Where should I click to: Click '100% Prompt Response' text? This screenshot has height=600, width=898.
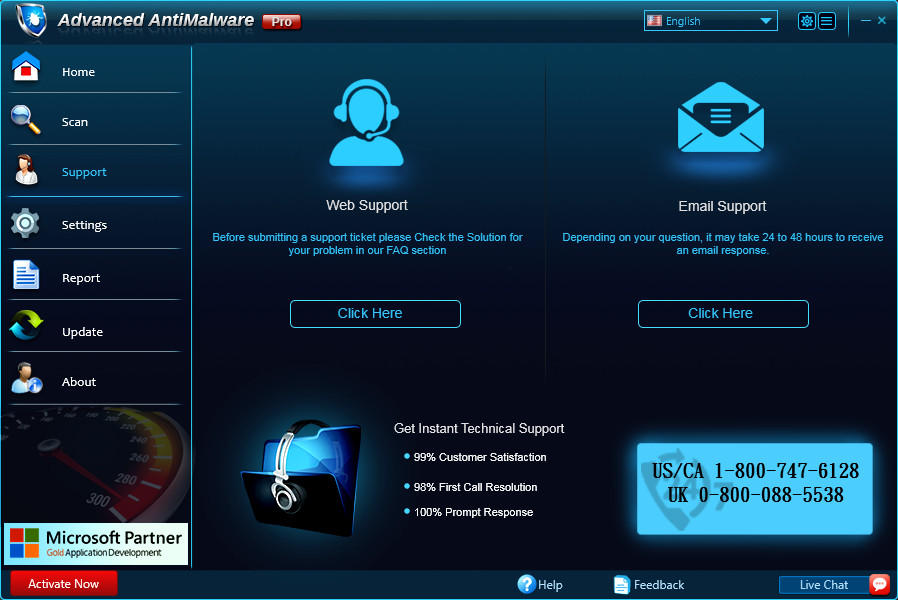click(473, 512)
